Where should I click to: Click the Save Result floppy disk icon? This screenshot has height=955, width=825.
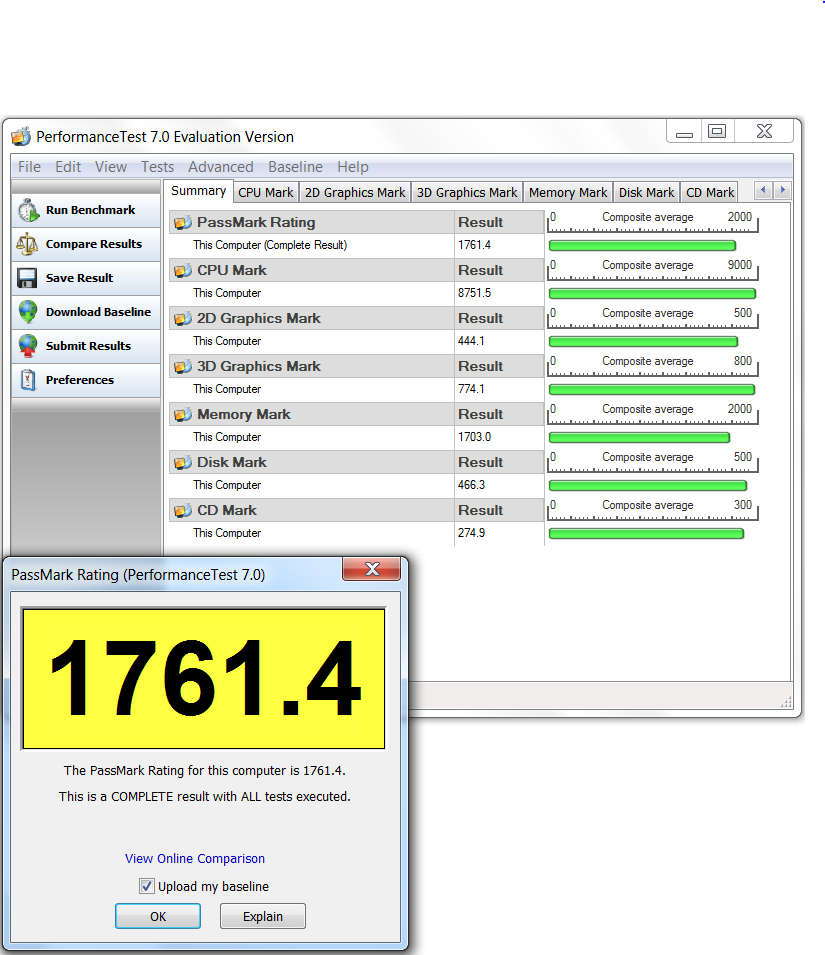27,278
